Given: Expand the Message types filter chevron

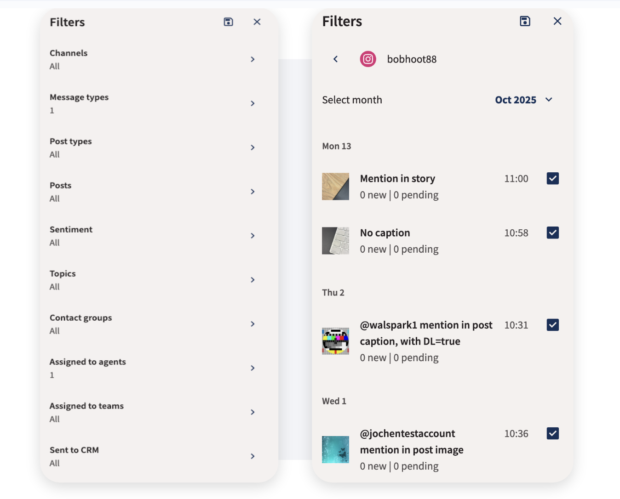Looking at the screenshot, I should 253,103.
